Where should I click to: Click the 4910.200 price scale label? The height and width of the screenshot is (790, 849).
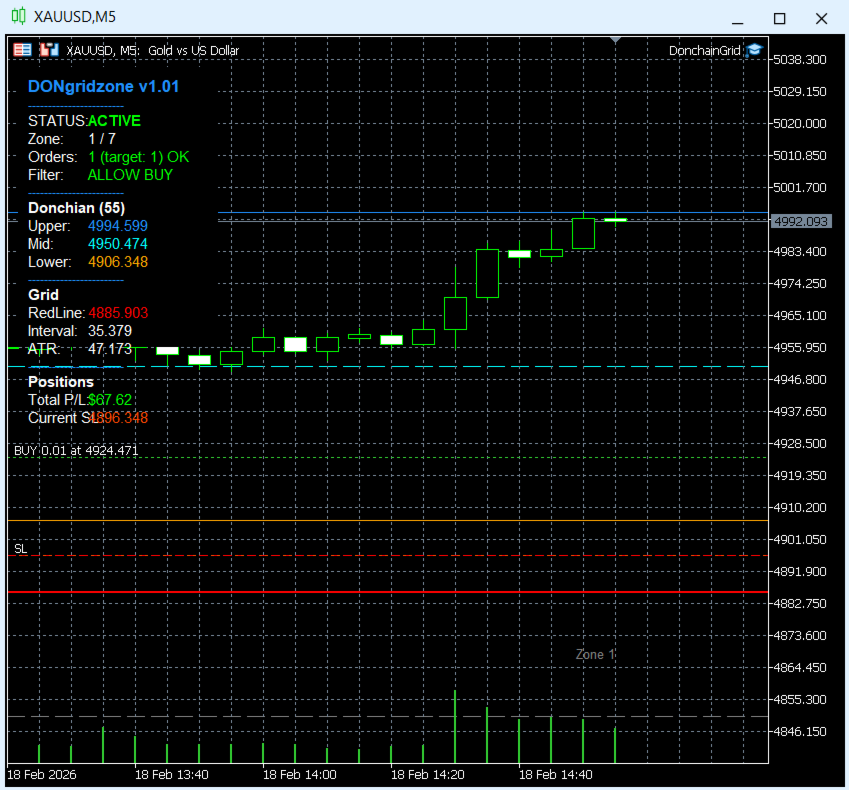[800, 507]
